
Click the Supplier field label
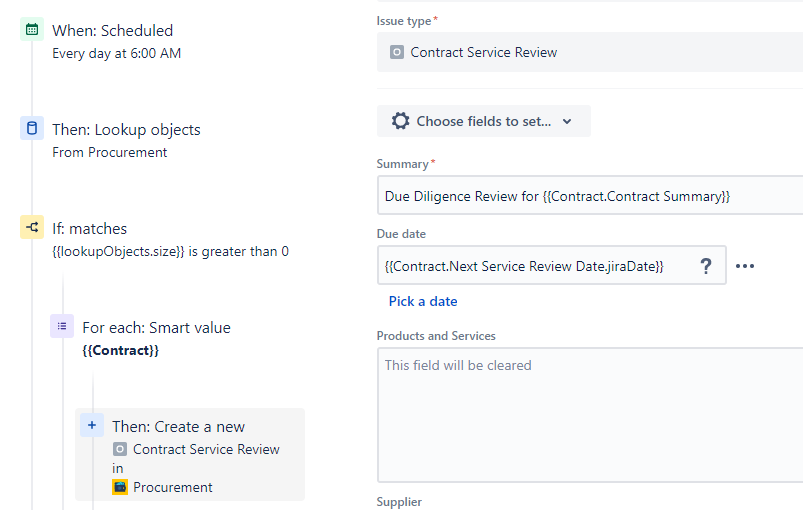(x=399, y=502)
